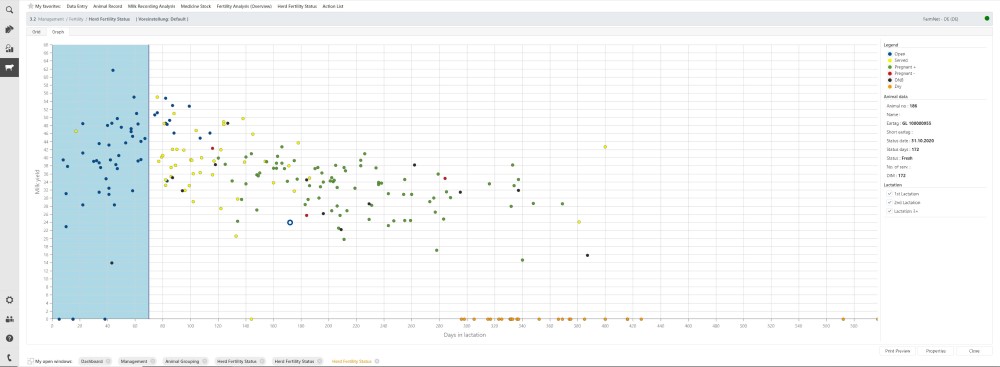The image size is (1000, 367).
Task: Open settings gear in the sidebar
Action: point(9,300)
